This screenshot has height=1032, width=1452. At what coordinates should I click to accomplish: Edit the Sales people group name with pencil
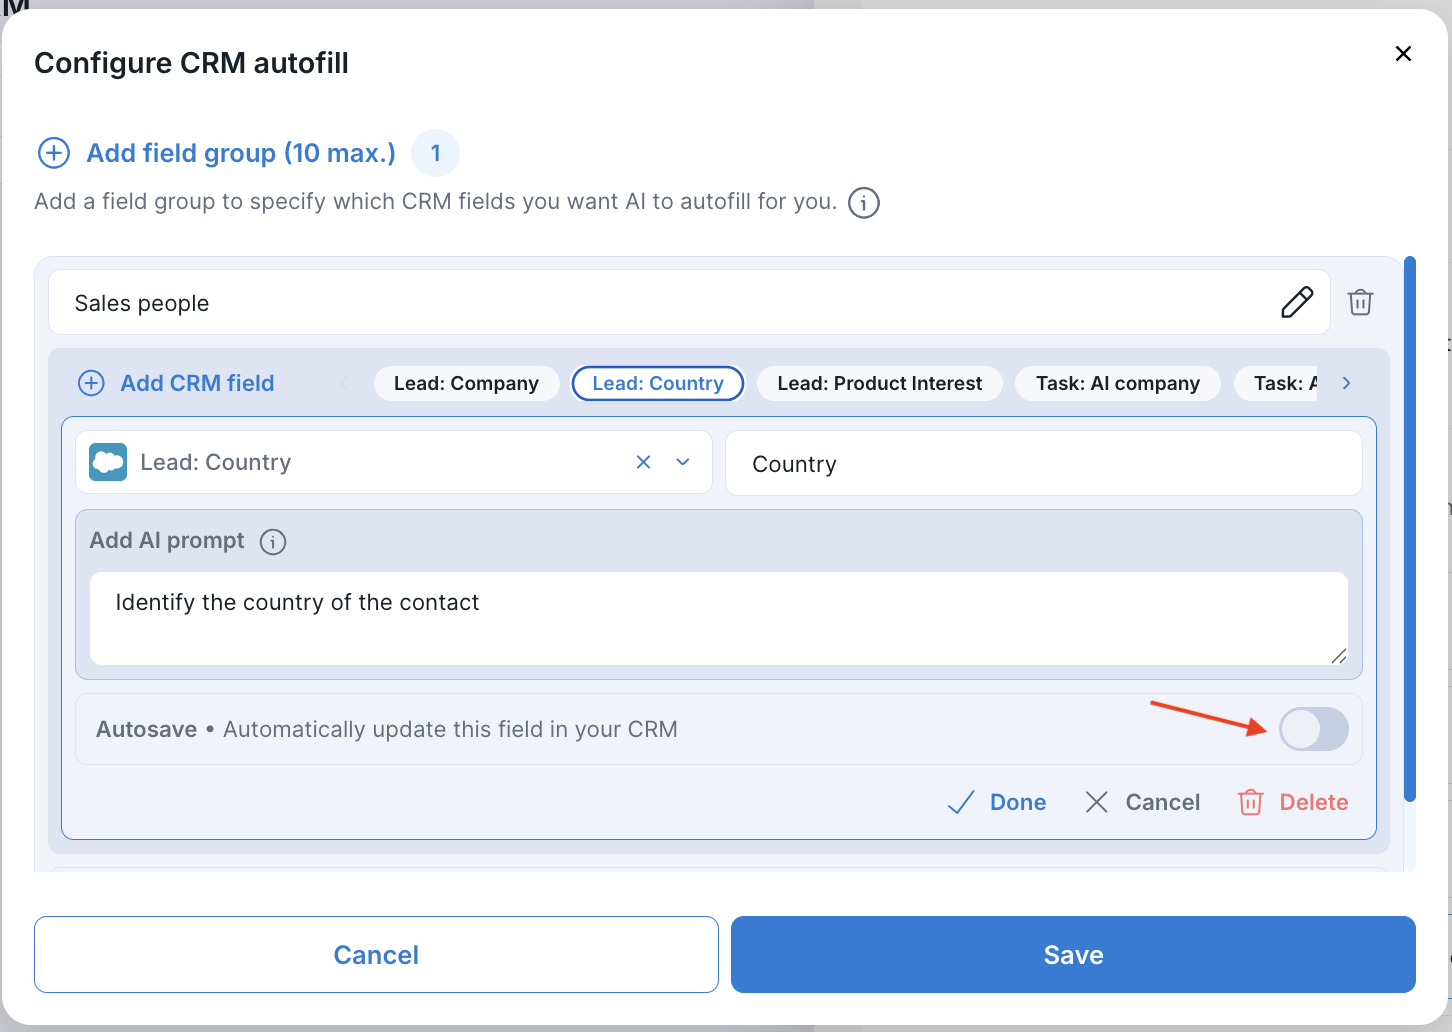click(x=1297, y=302)
